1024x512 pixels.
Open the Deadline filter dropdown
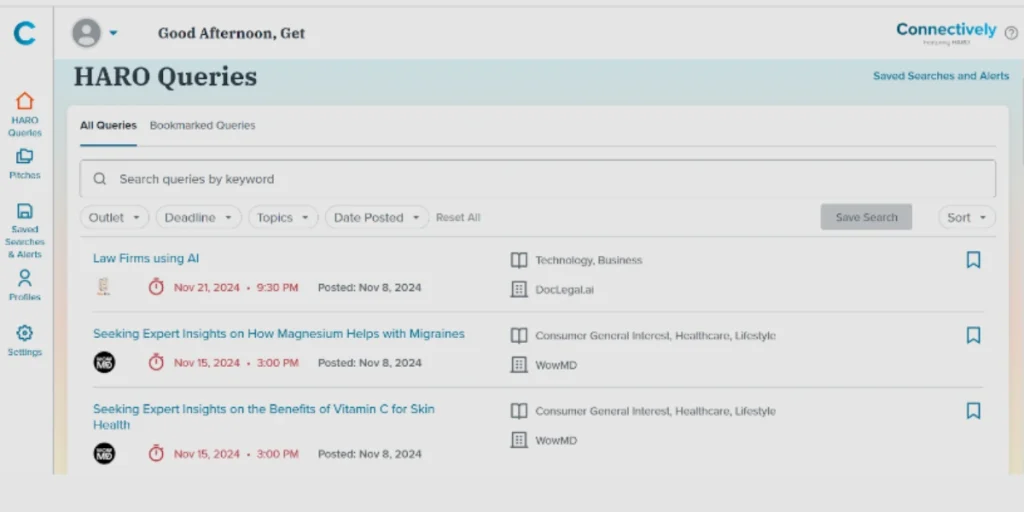tap(199, 217)
